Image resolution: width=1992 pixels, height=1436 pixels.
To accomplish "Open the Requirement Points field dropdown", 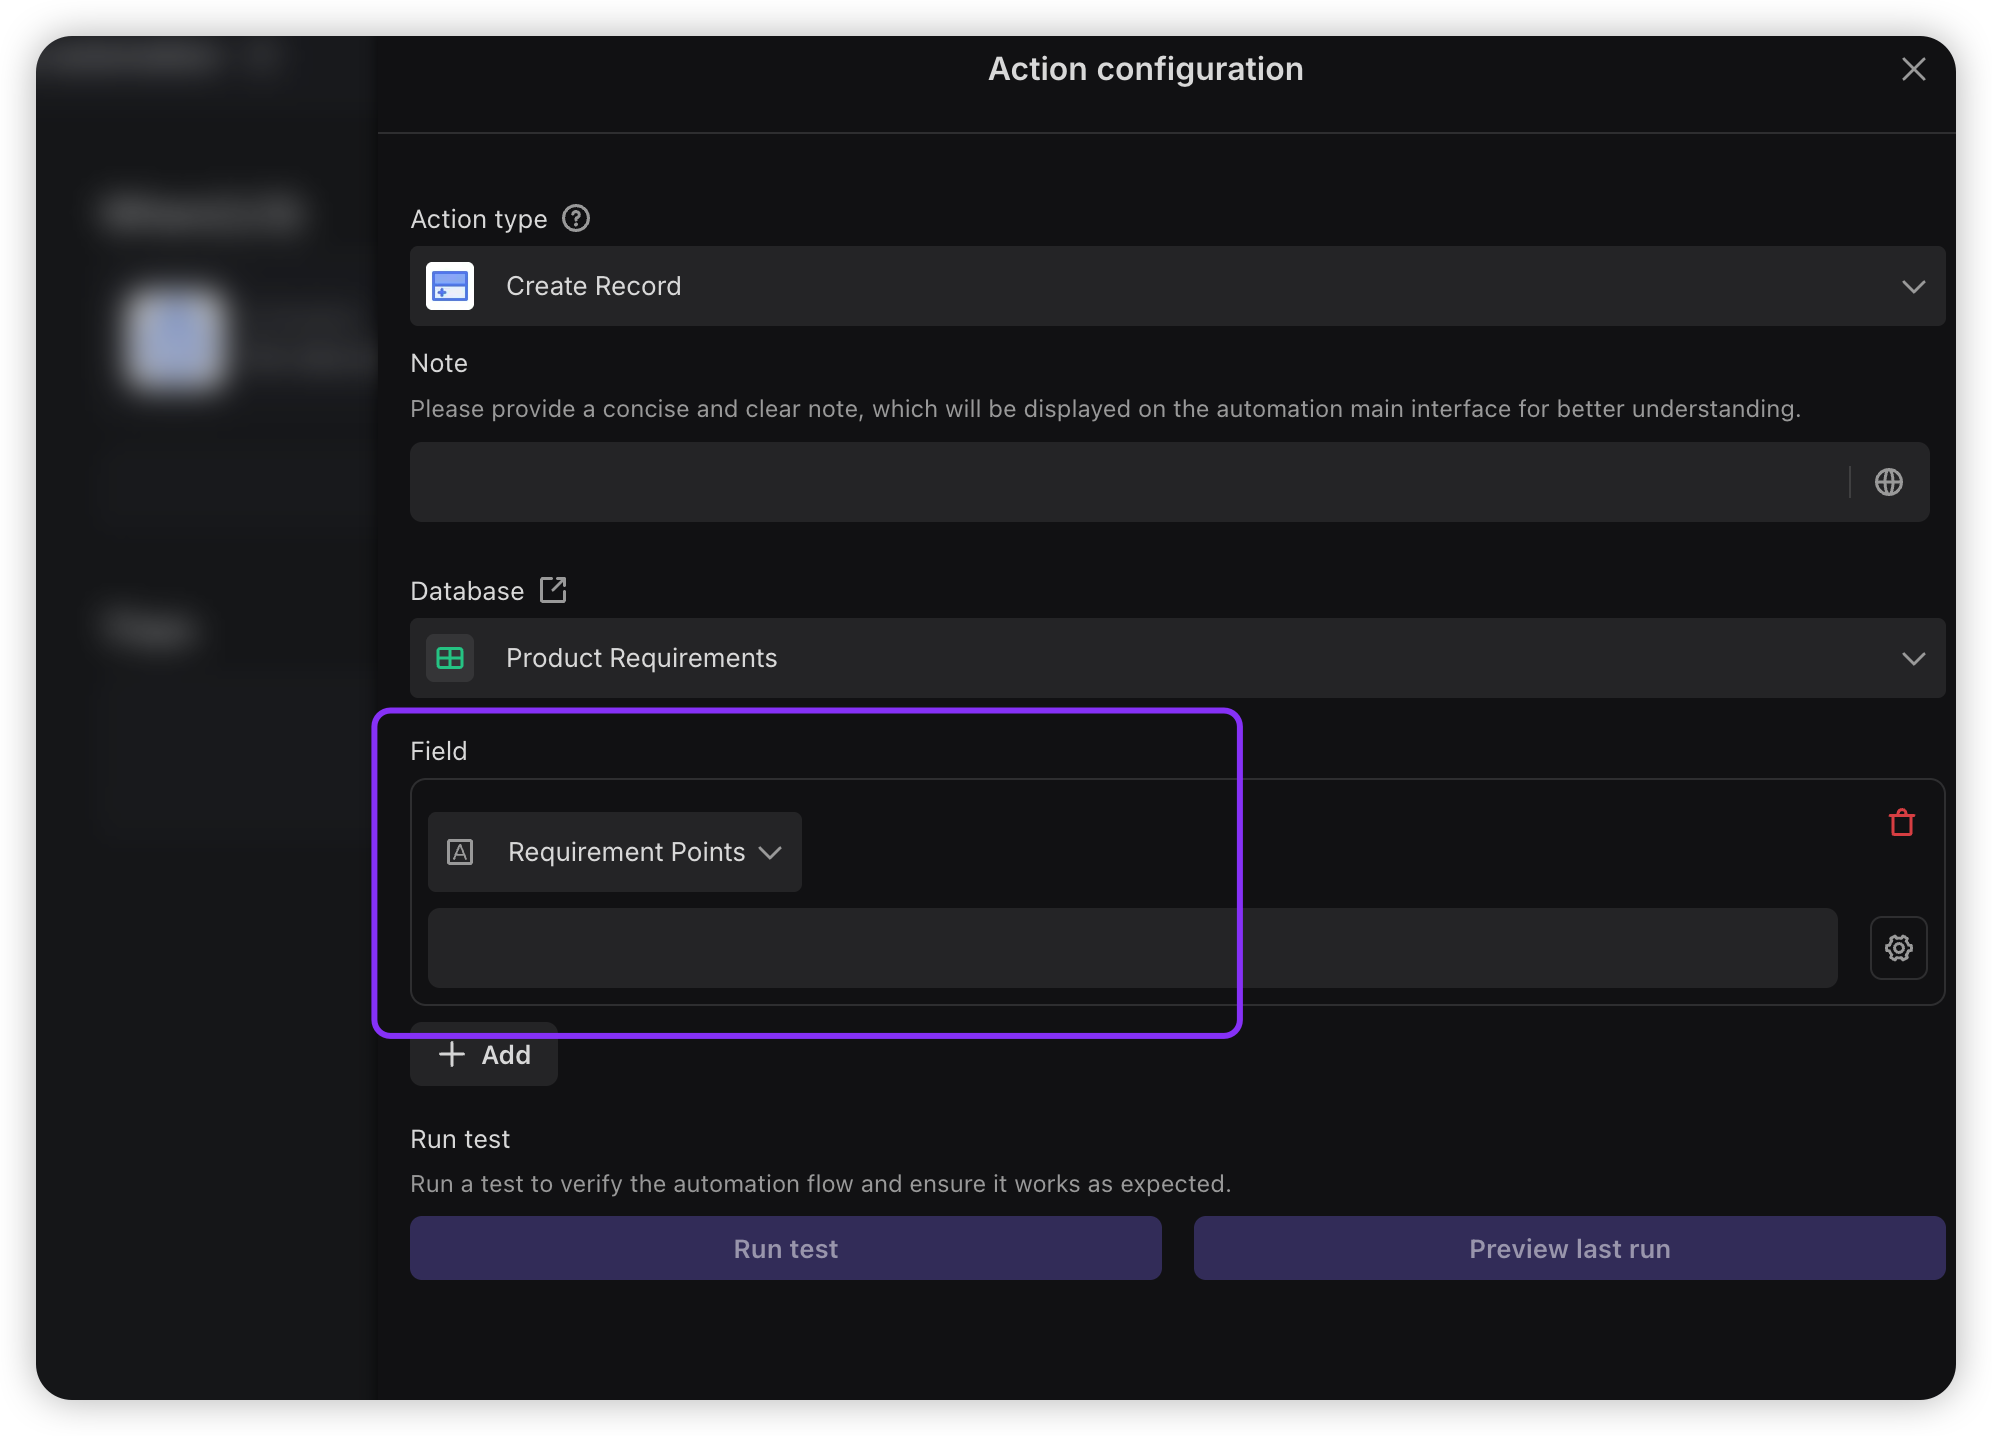I will pos(626,852).
